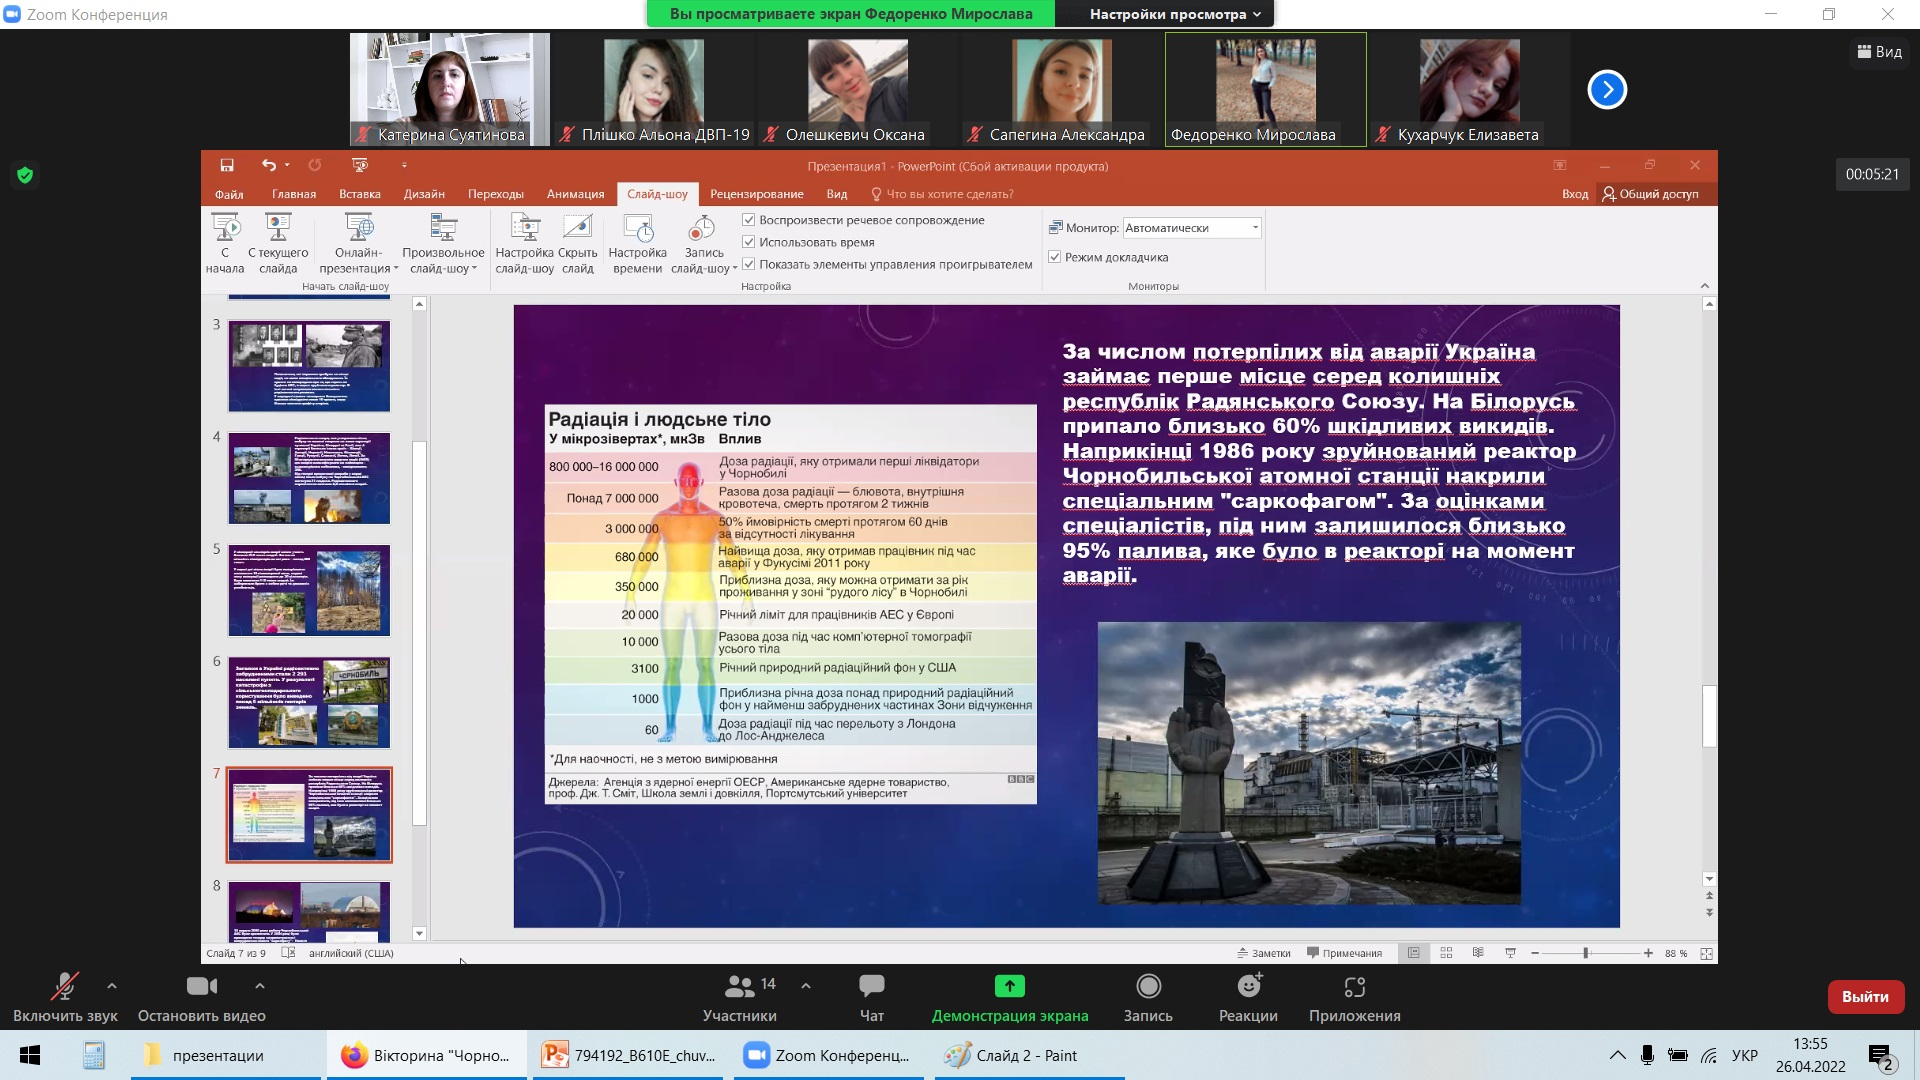The height and width of the screenshot is (1080, 1920).
Task: Stop video in Zoom
Action: tap(202, 997)
